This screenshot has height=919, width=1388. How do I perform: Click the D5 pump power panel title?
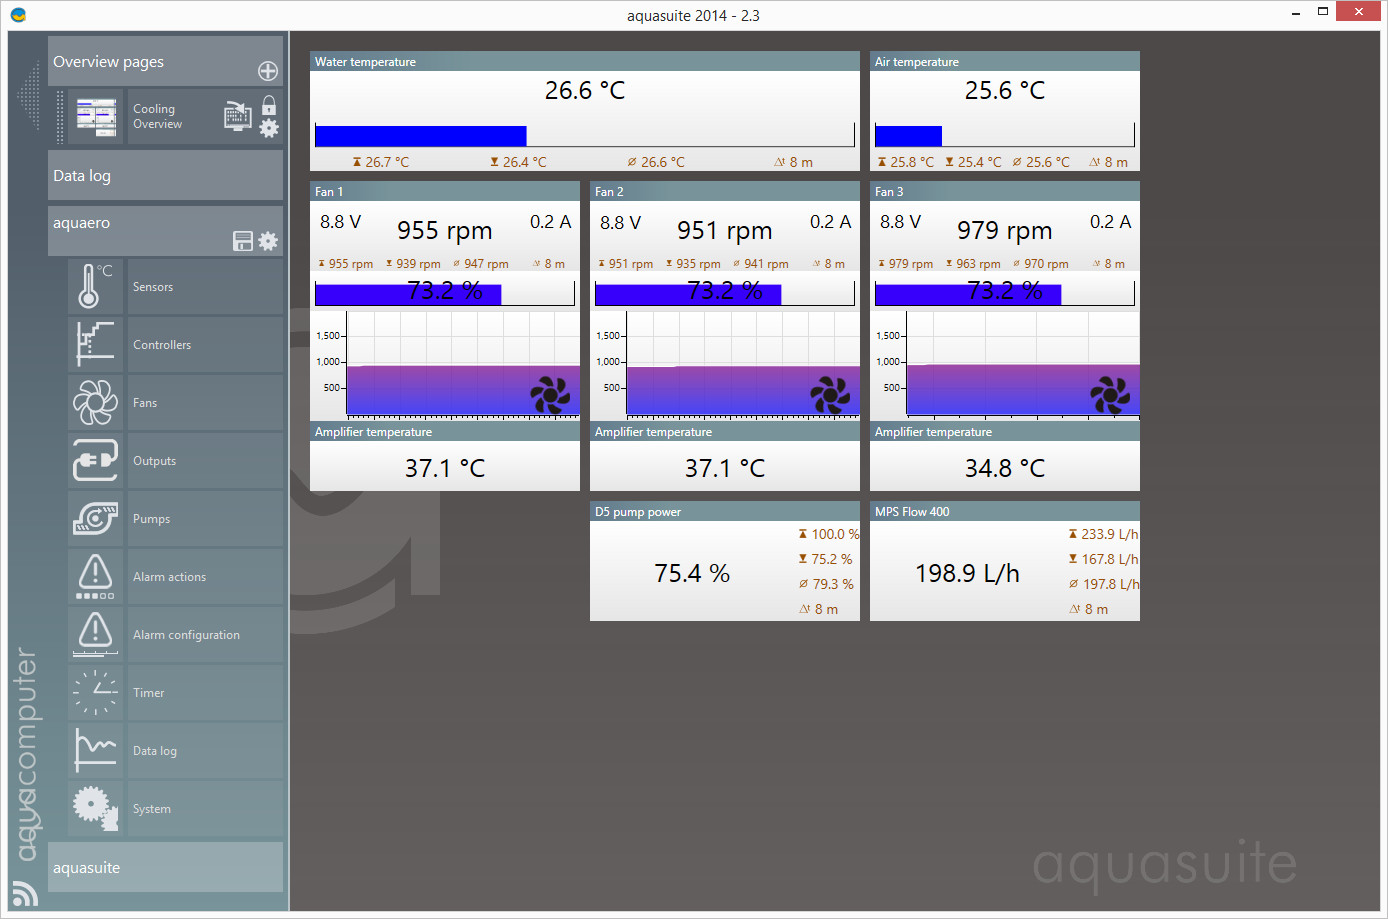(x=638, y=512)
